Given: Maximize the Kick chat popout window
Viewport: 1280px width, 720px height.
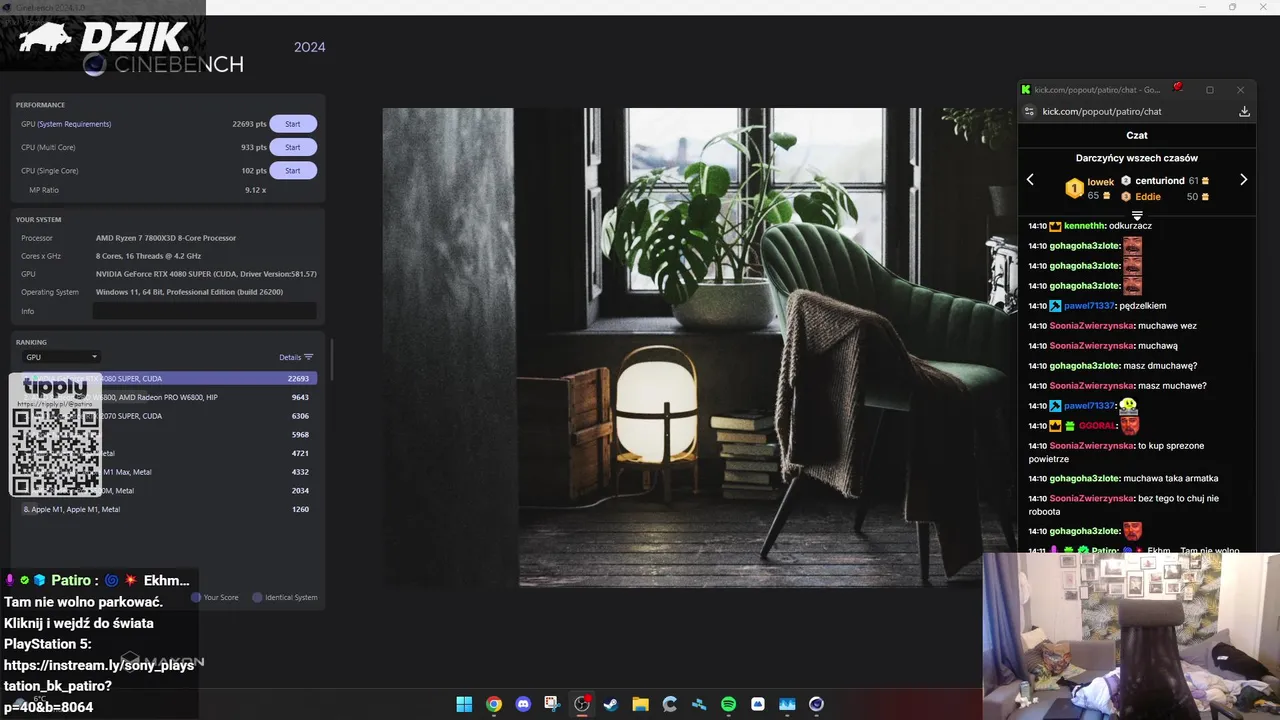Looking at the screenshot, I should coord(1209,90).
